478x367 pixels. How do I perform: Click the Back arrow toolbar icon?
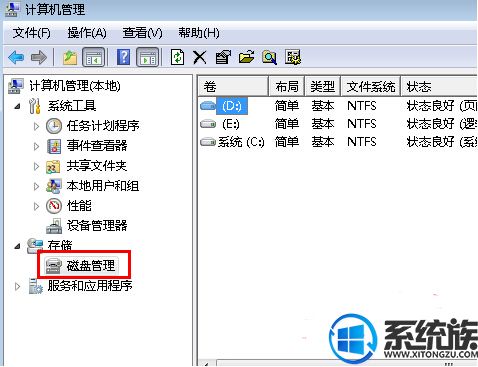[x=16, y=58]
